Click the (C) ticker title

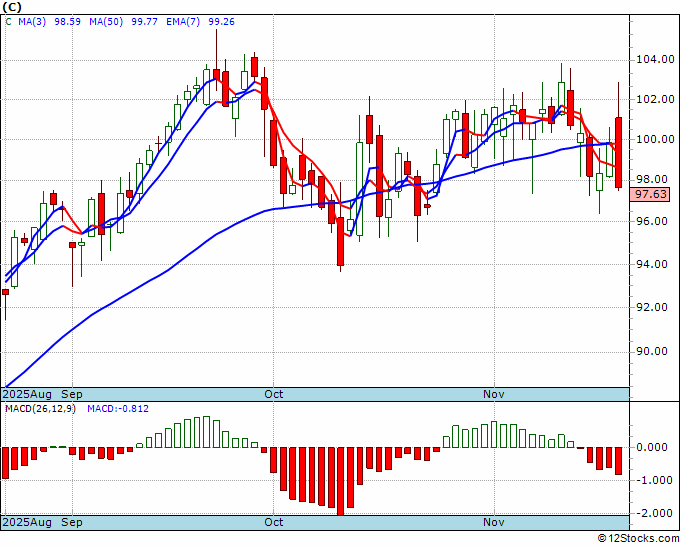(x=12, y=7)
